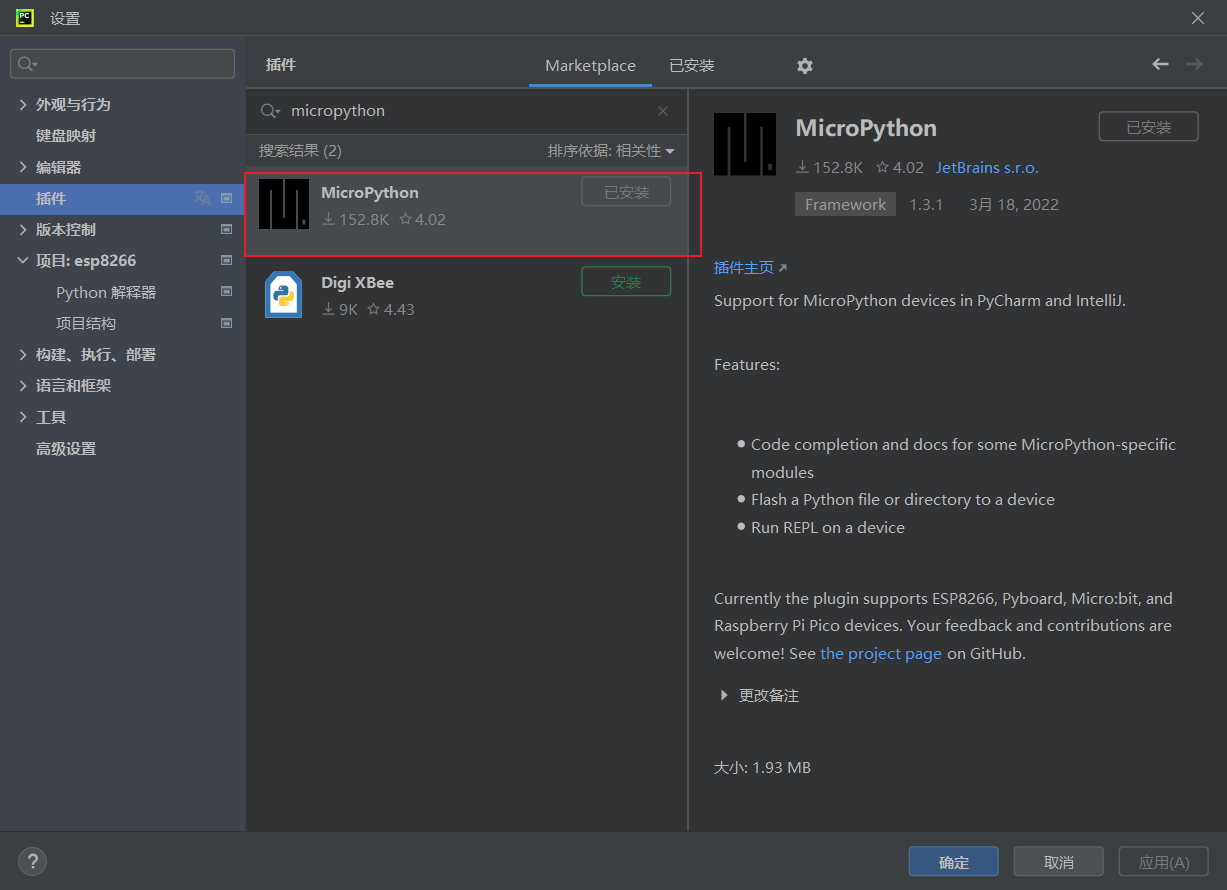The image size is (1227, 890).
Task: Expand the 版本控制 settings group
Action: pos(23,229)
